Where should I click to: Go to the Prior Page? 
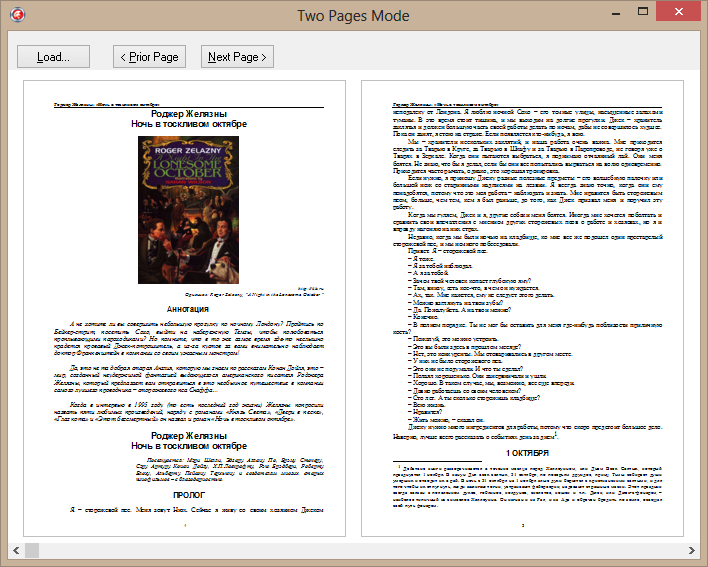click(149, 57)
